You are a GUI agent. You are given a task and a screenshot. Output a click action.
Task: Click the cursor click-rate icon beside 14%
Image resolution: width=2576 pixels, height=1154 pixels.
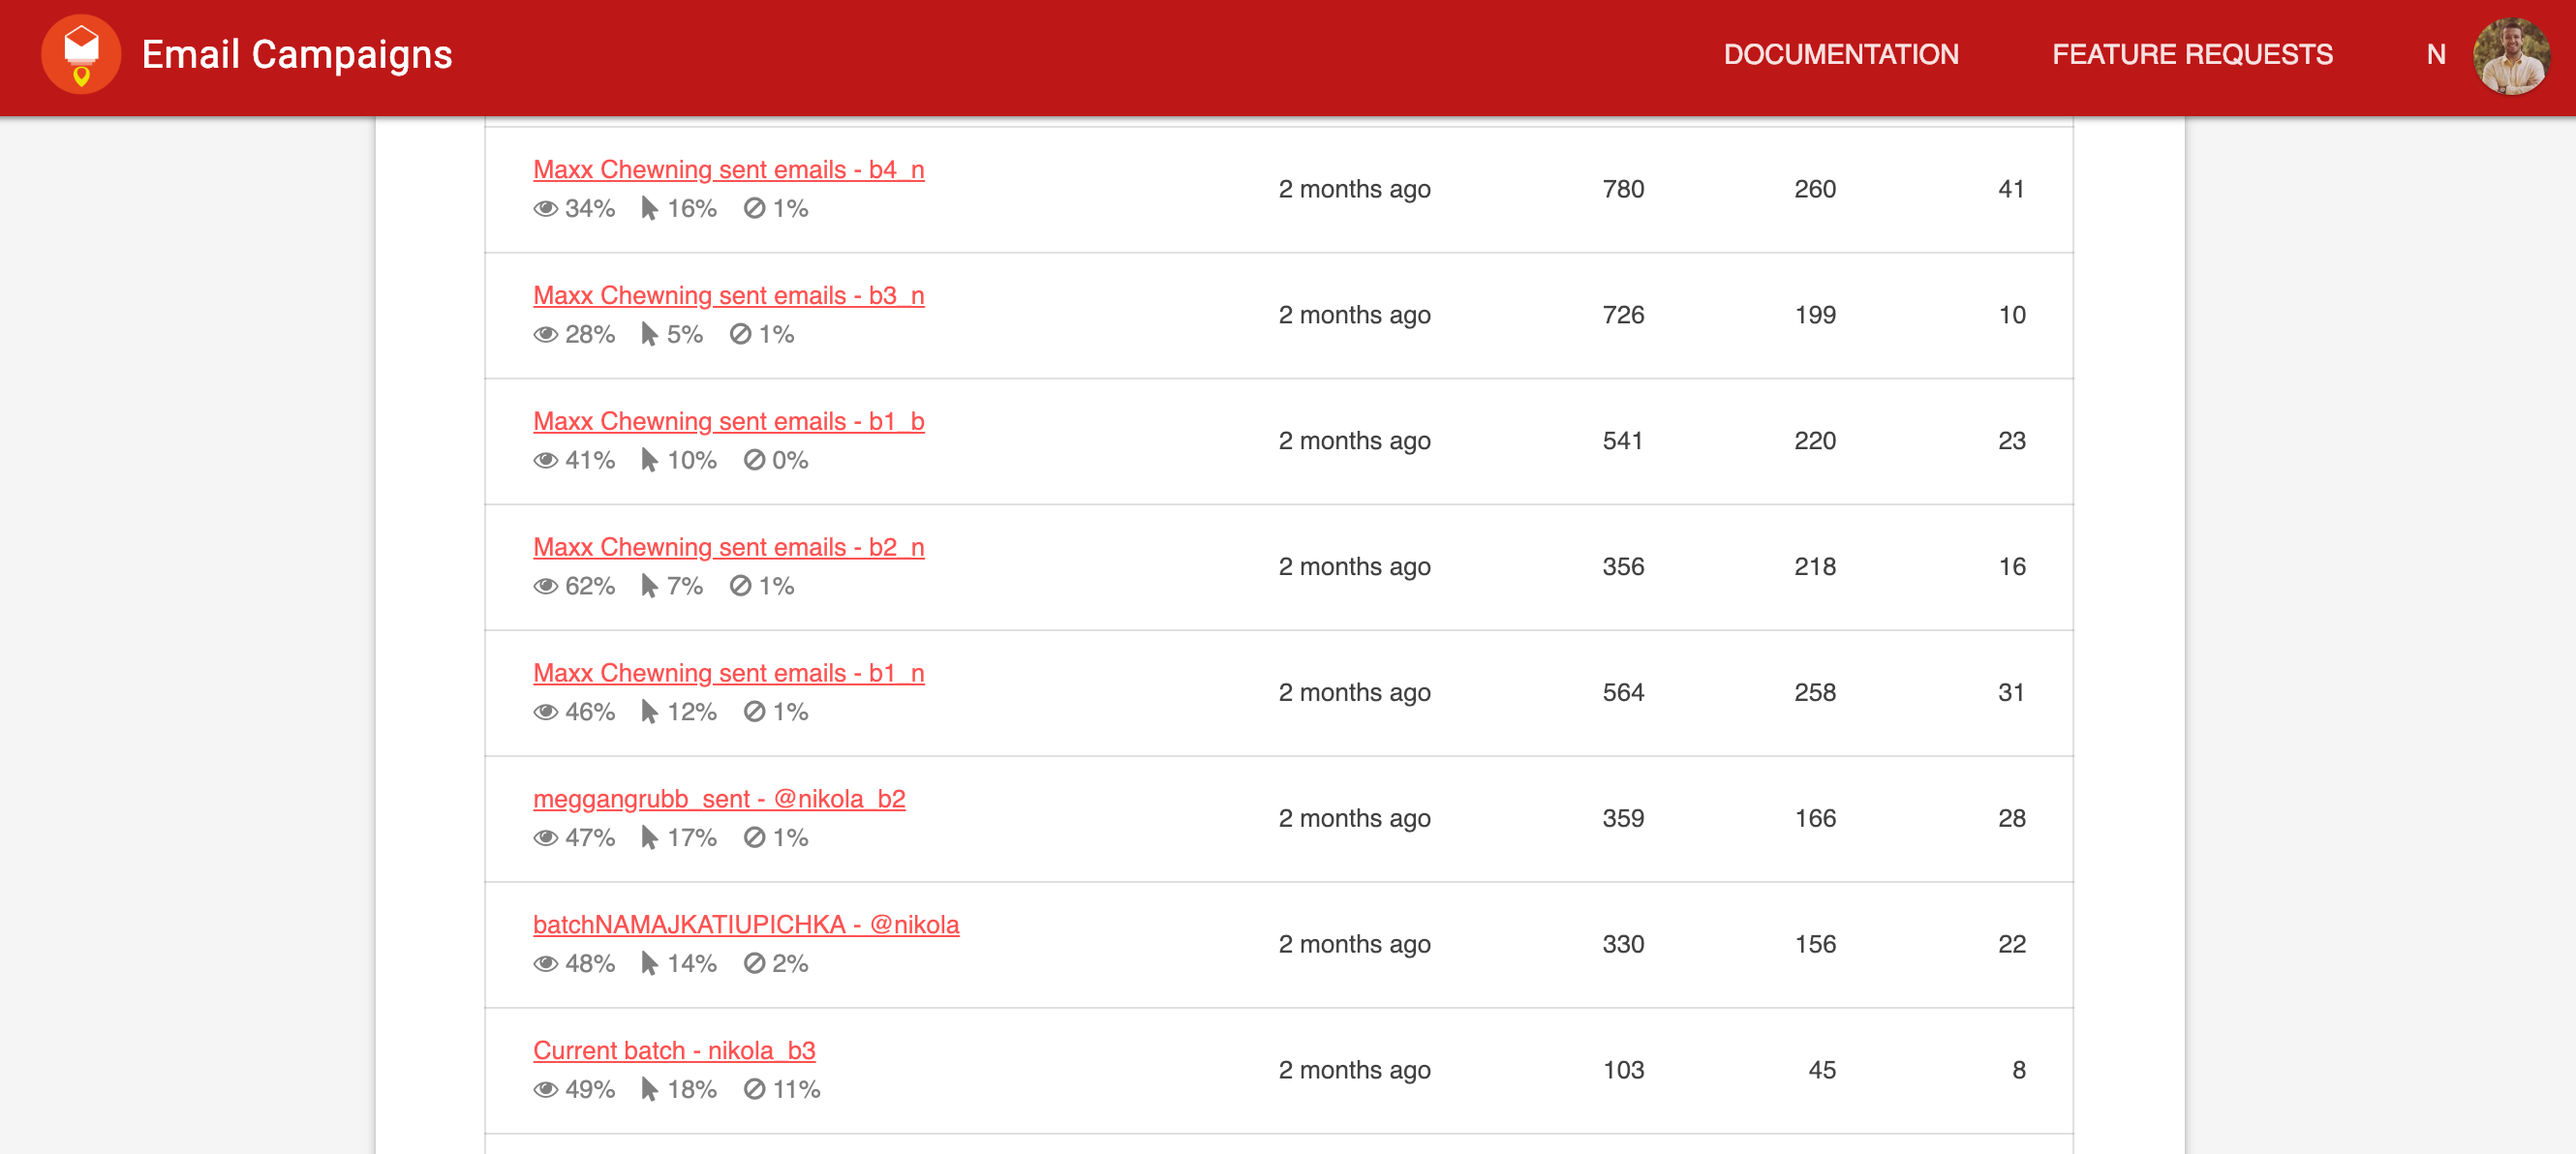(x=649, y=965)
